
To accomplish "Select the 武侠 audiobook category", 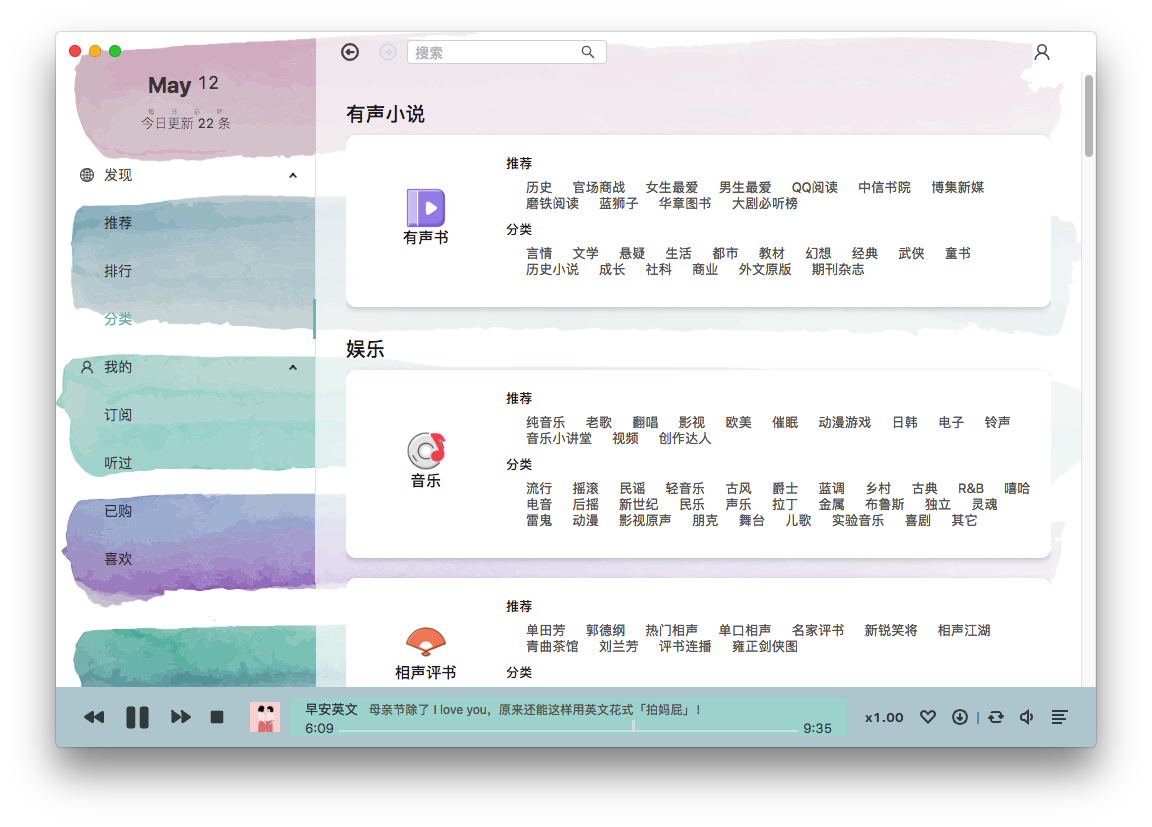I will (x=911, y=253).
